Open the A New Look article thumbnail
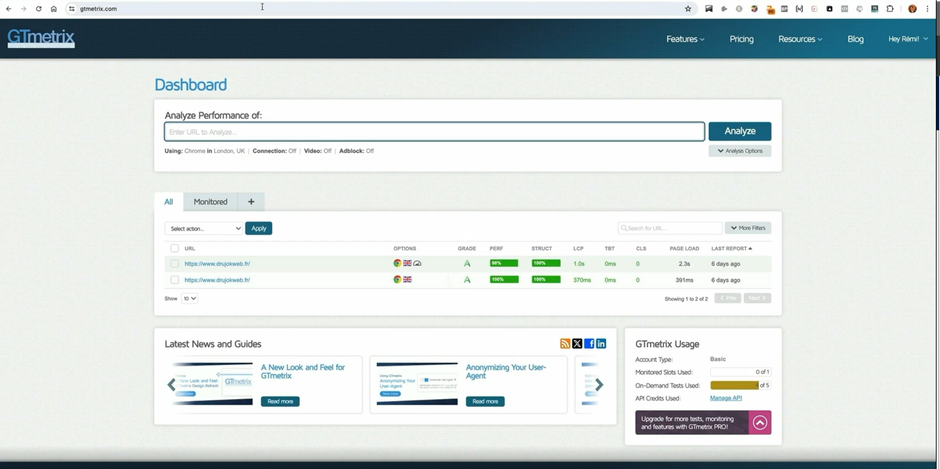This screenshot has height=469, width=940. pos(213,384)
